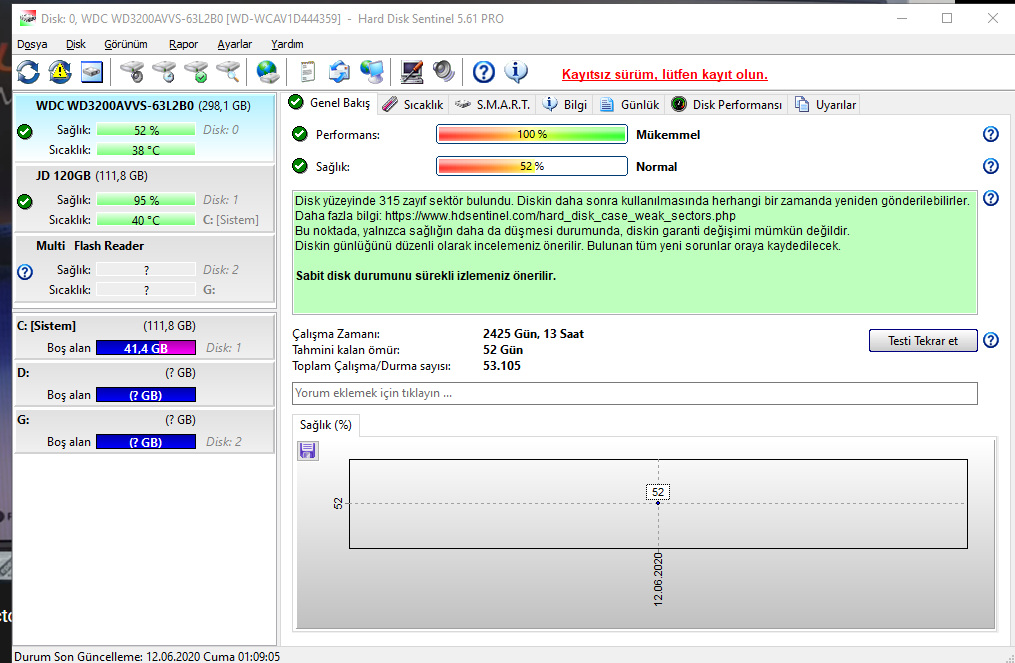Click the Durum Son Güncelleme status bar text
The width and height of the screenshot is (1015, 663).
[147, 657]
